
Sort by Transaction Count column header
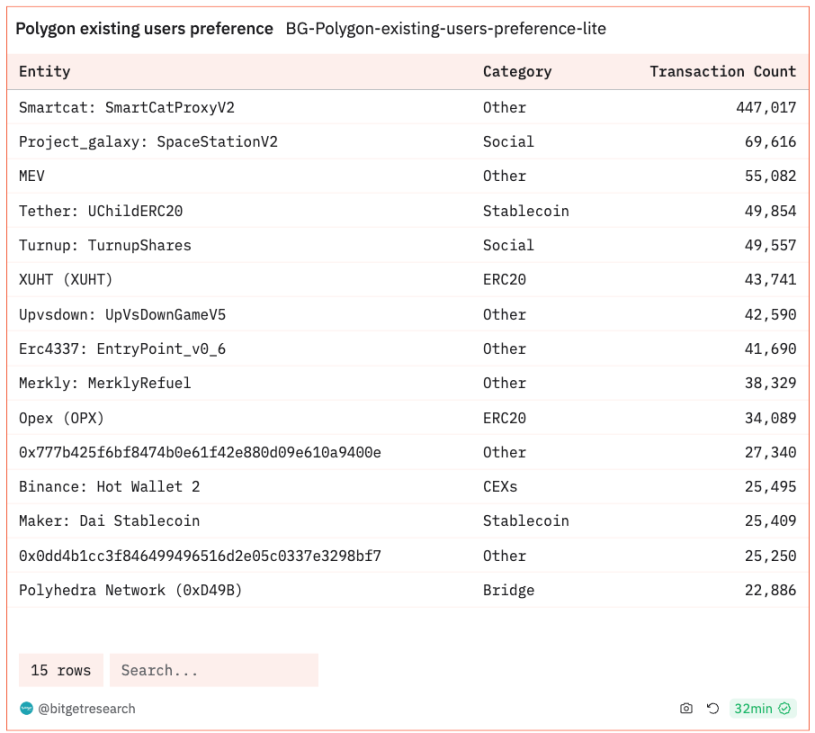pyautogui.click(x=722, y=72)
